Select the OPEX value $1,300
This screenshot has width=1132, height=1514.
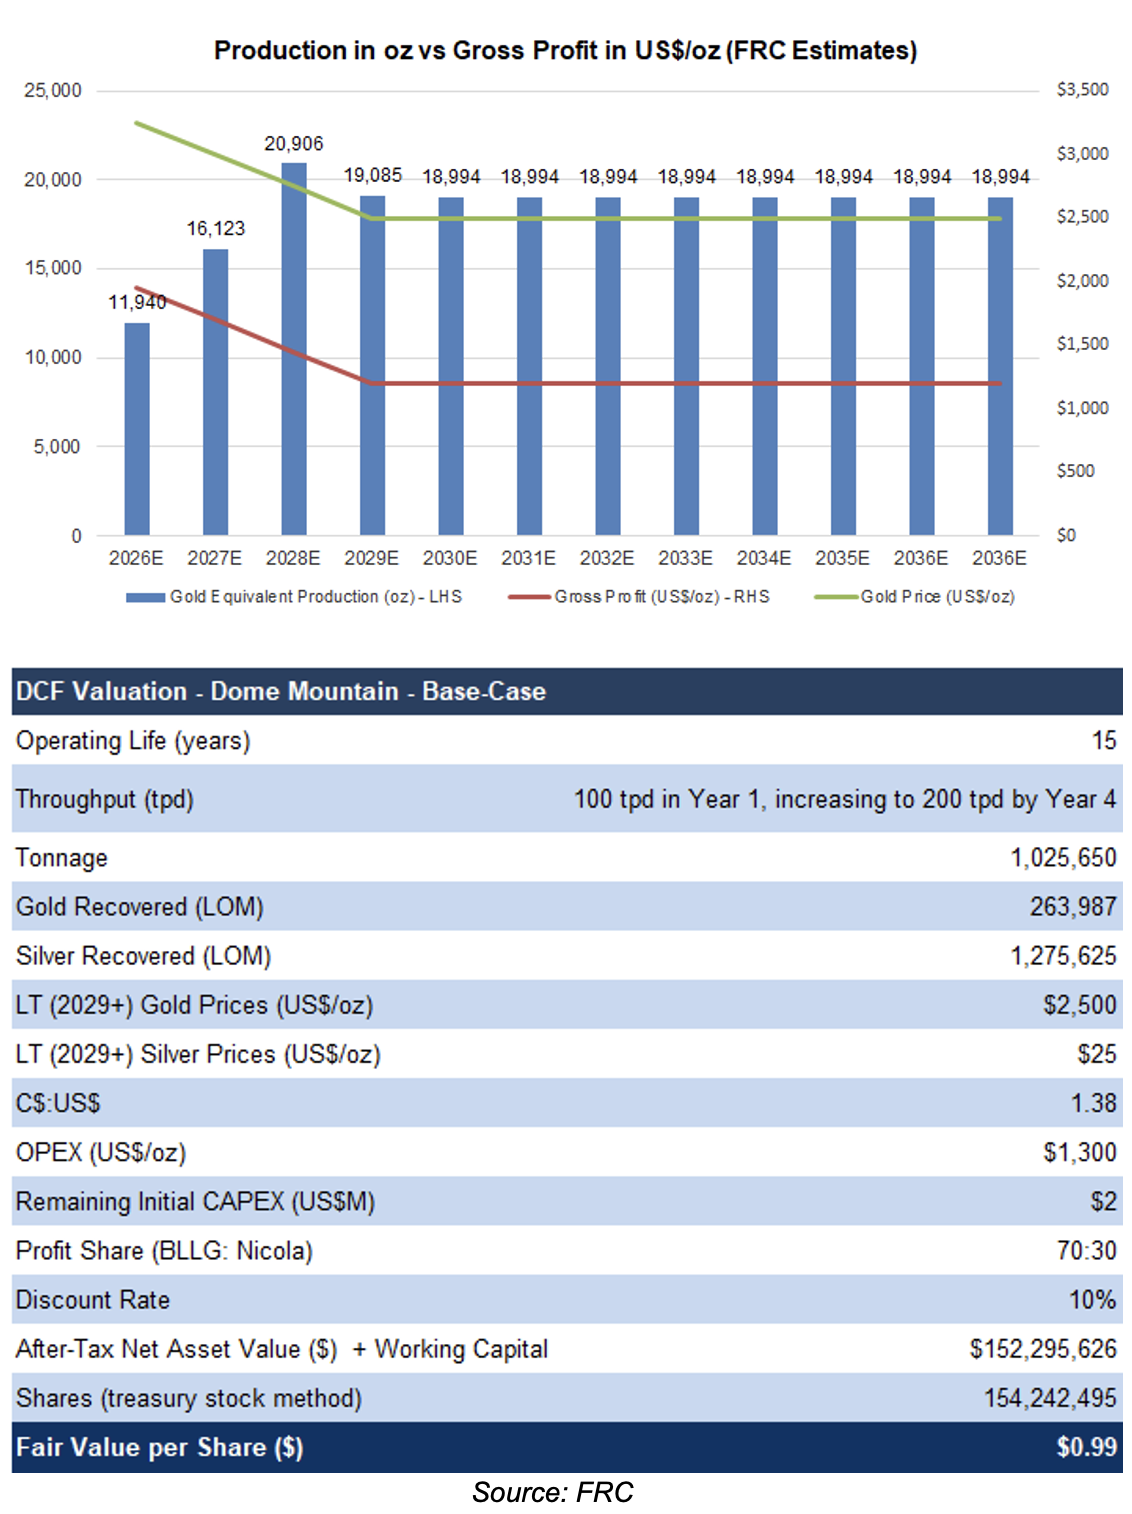pyautogui.click(x=1079, y=1153)
